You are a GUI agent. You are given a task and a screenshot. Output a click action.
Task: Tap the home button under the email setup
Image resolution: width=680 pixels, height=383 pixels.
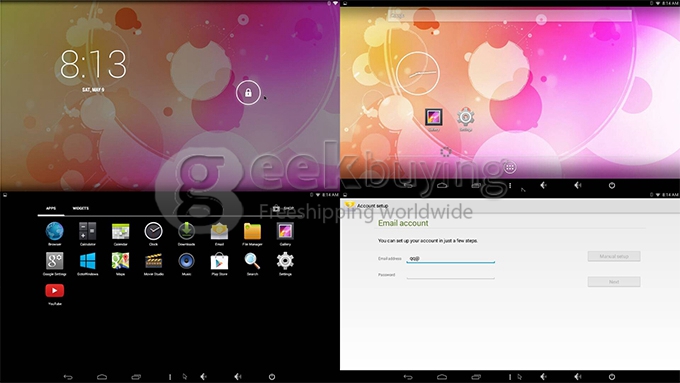[x=442, y=376]
